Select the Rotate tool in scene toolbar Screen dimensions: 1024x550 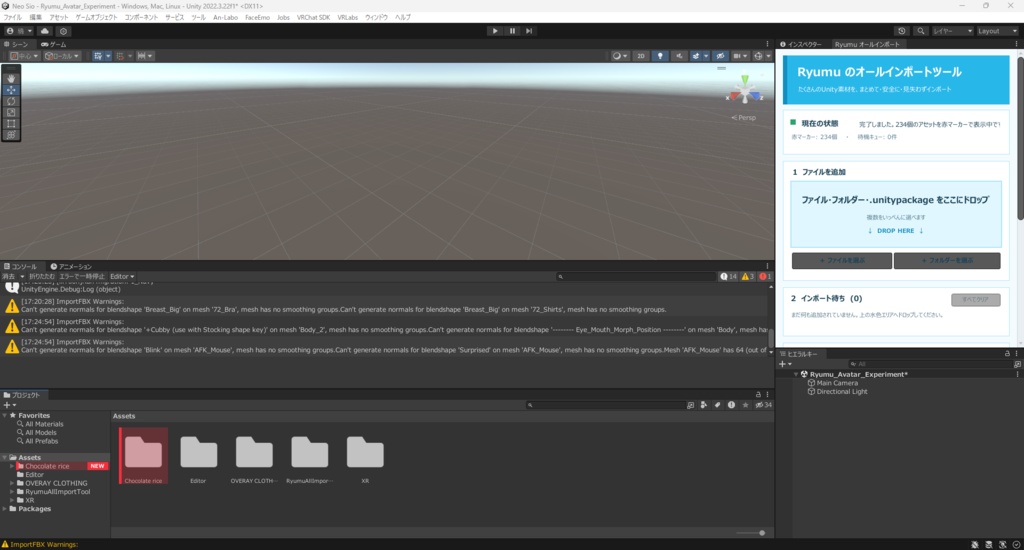point(11,101)
